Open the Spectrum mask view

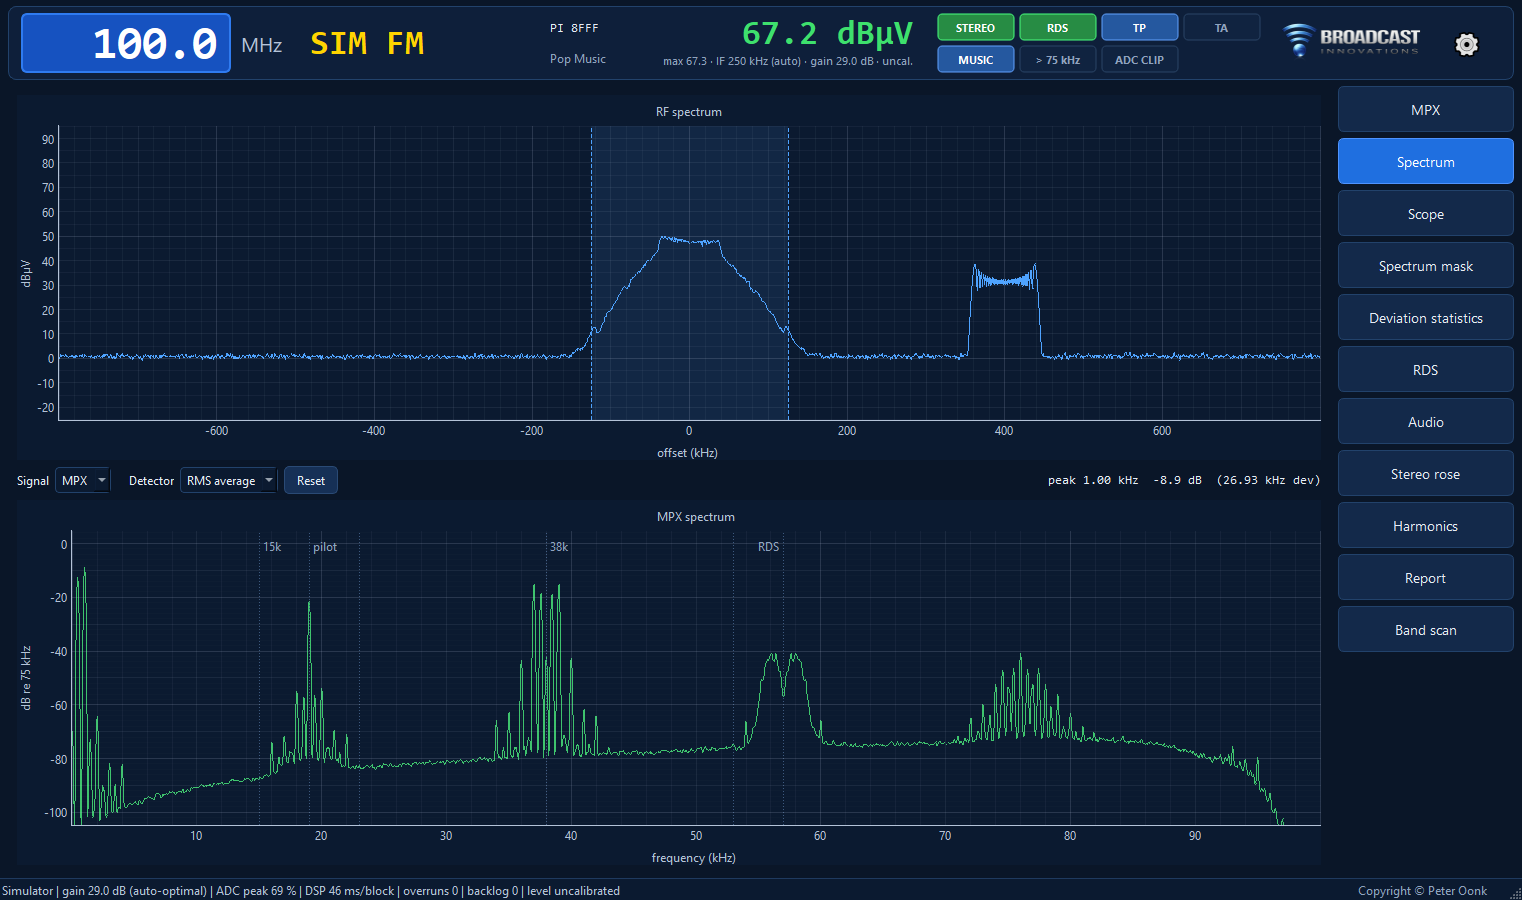tap(1425, 266)
